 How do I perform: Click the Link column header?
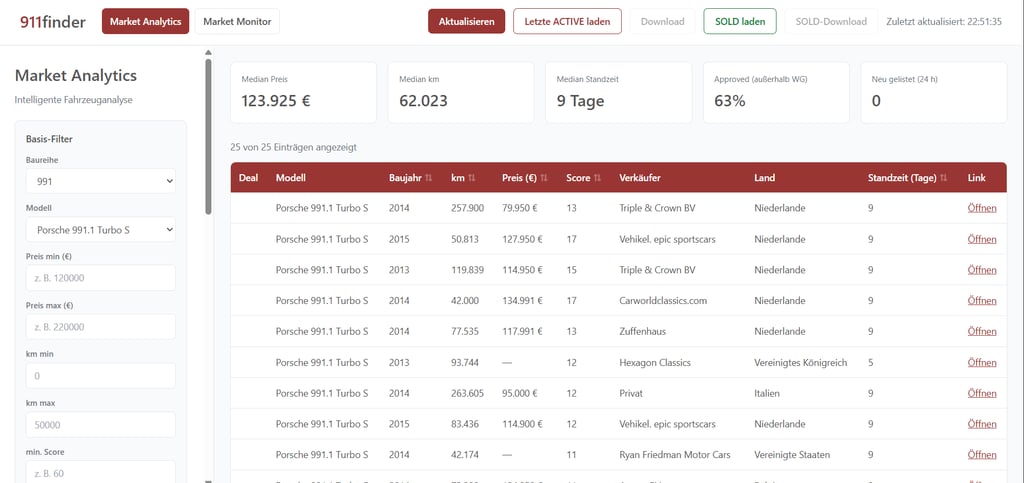(976, 178)
